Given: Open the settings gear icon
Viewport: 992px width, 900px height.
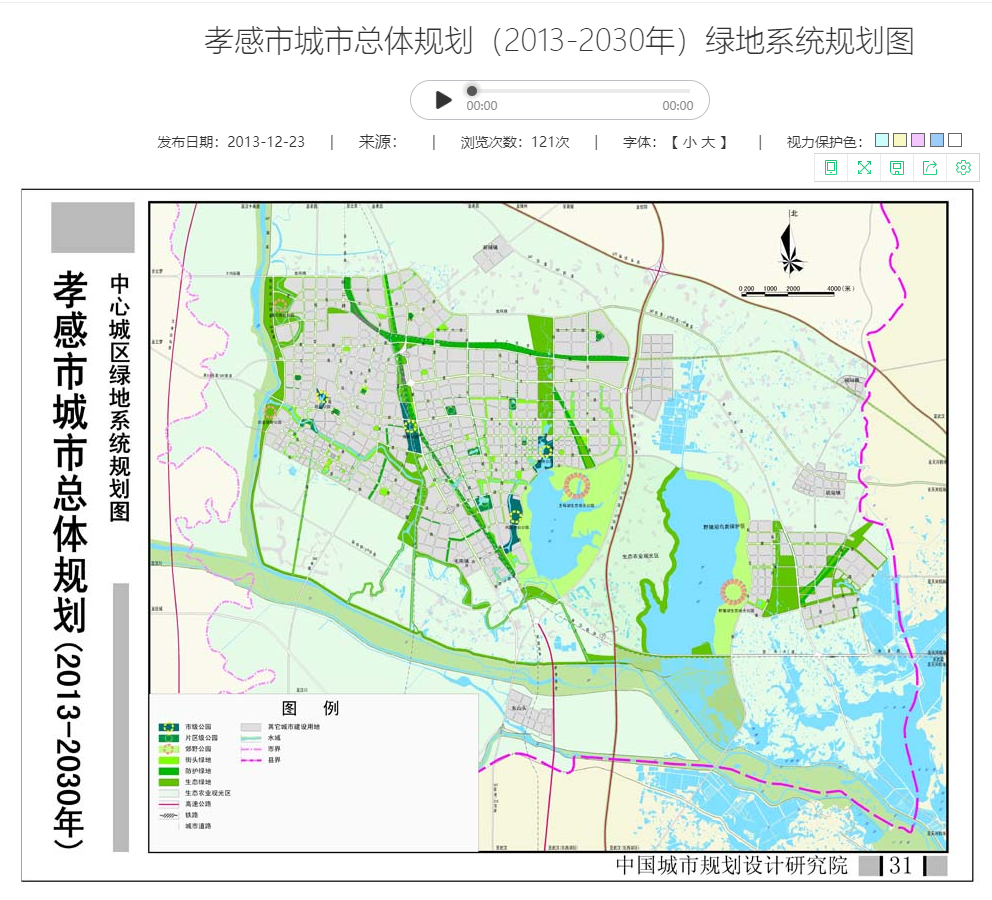Looking at the screenshot, I should [x=963, y=168].
